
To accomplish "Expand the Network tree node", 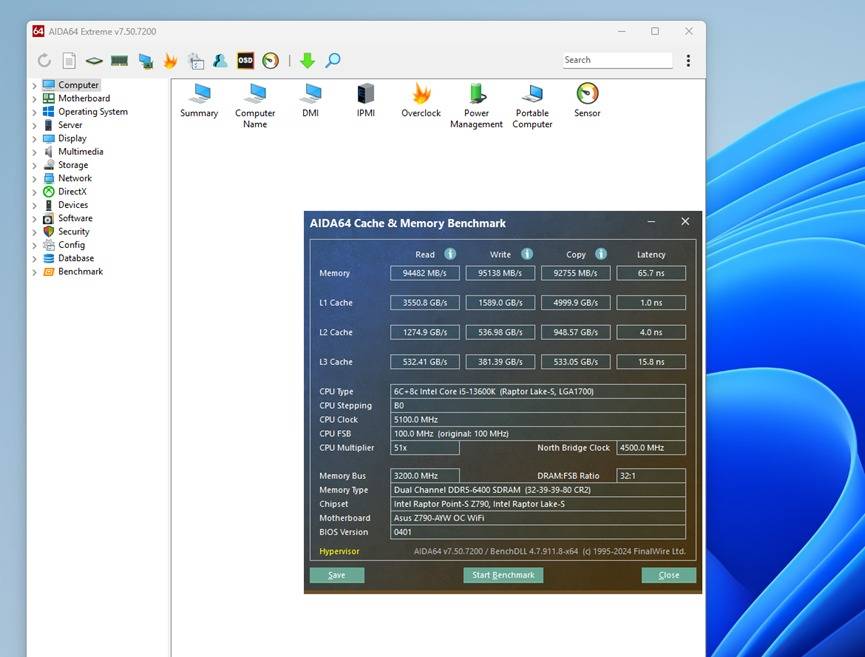I will 34,179.
